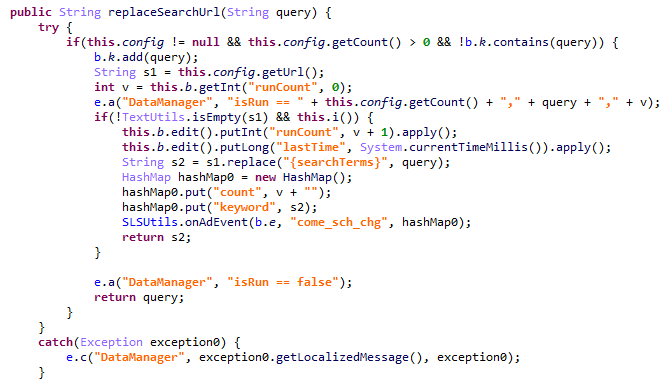Click "e.c" in catch block logging call

click(x=76, y=357)
